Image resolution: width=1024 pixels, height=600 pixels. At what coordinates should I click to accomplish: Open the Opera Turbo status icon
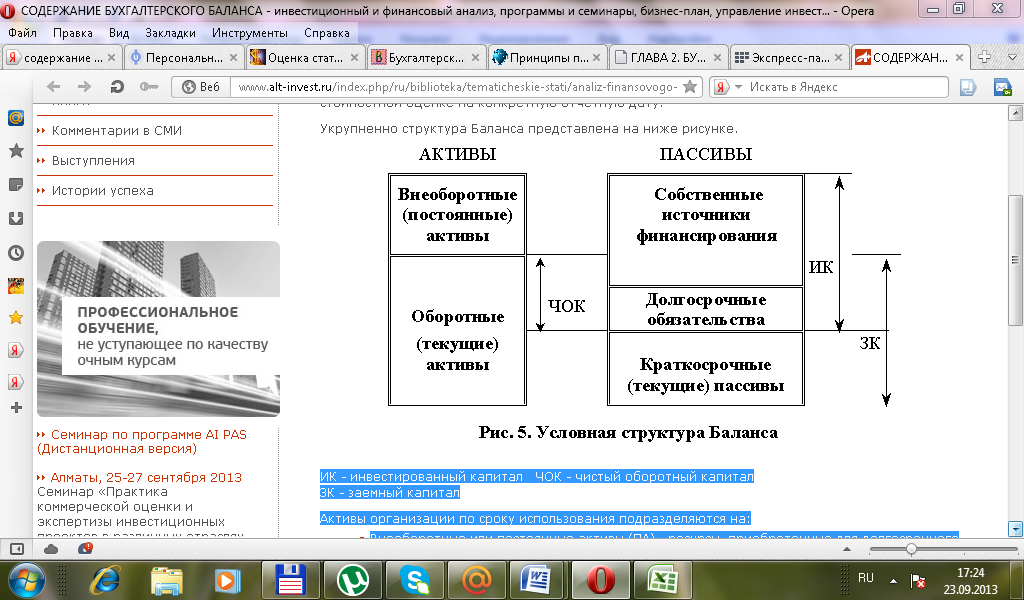(x=85, y=548)
